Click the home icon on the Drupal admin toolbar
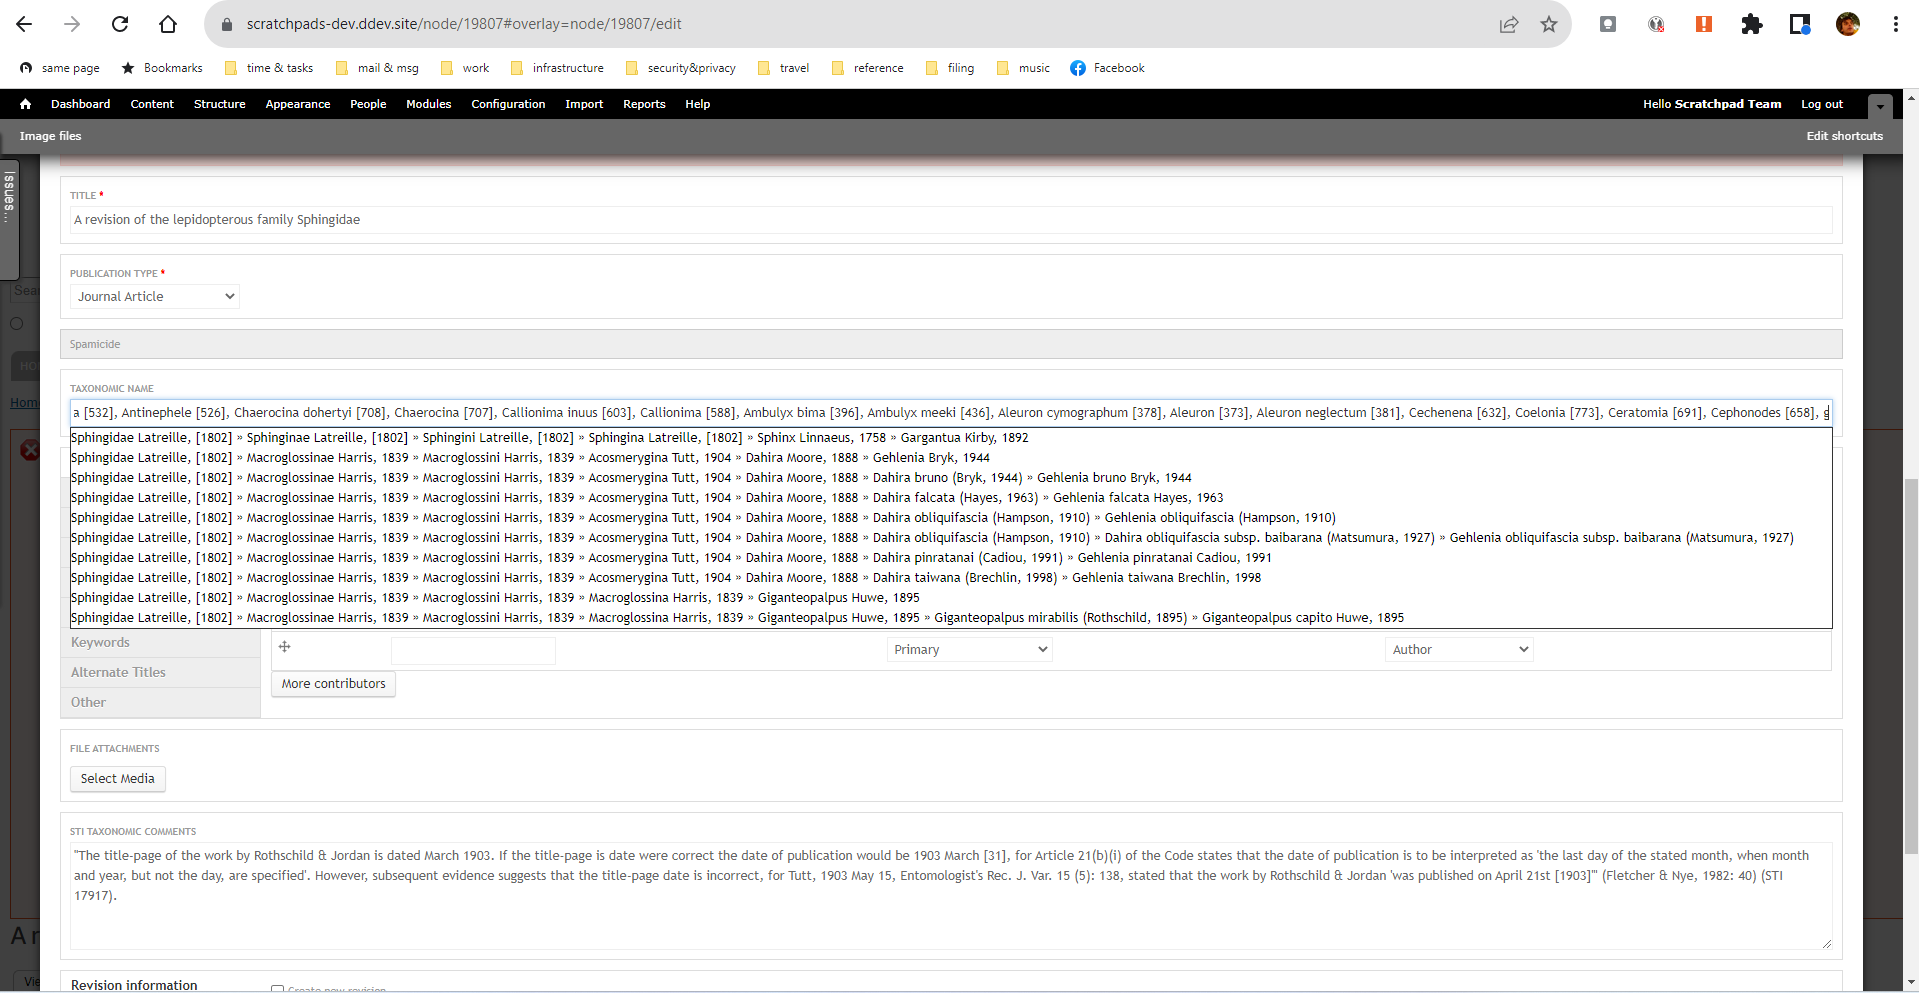Image resolution: width=1919 pixels, height=993 pixels. click(x=25, y=103)
